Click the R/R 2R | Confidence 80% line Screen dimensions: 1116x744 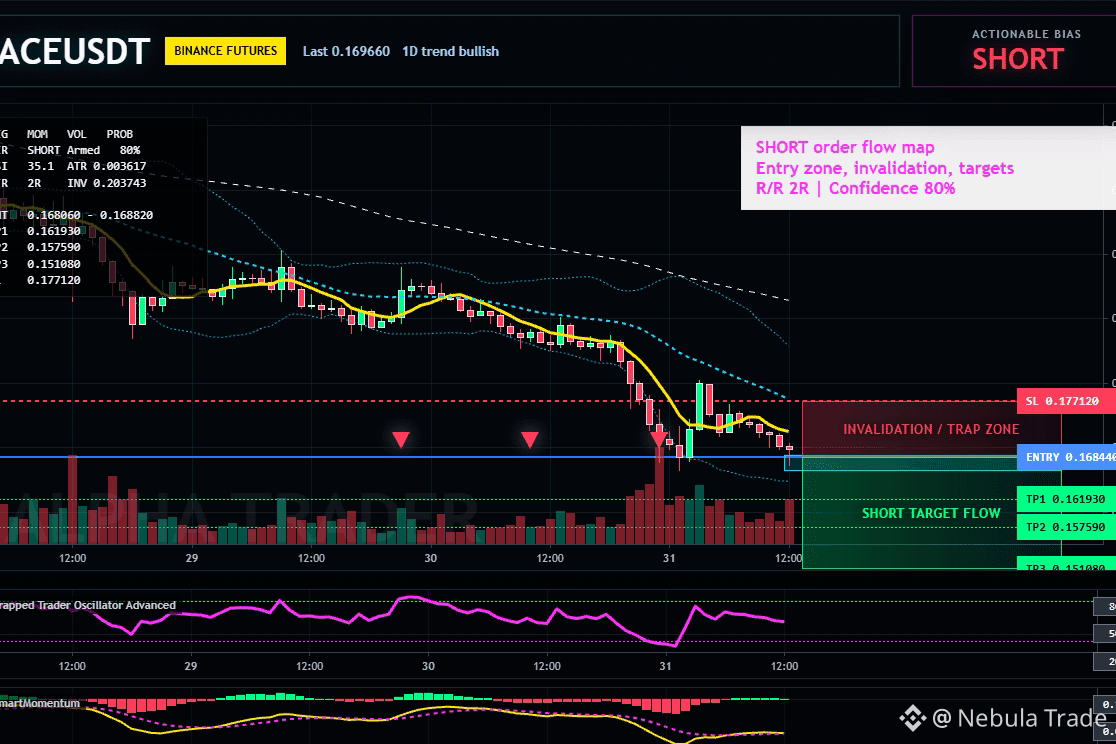pos(856,188)
